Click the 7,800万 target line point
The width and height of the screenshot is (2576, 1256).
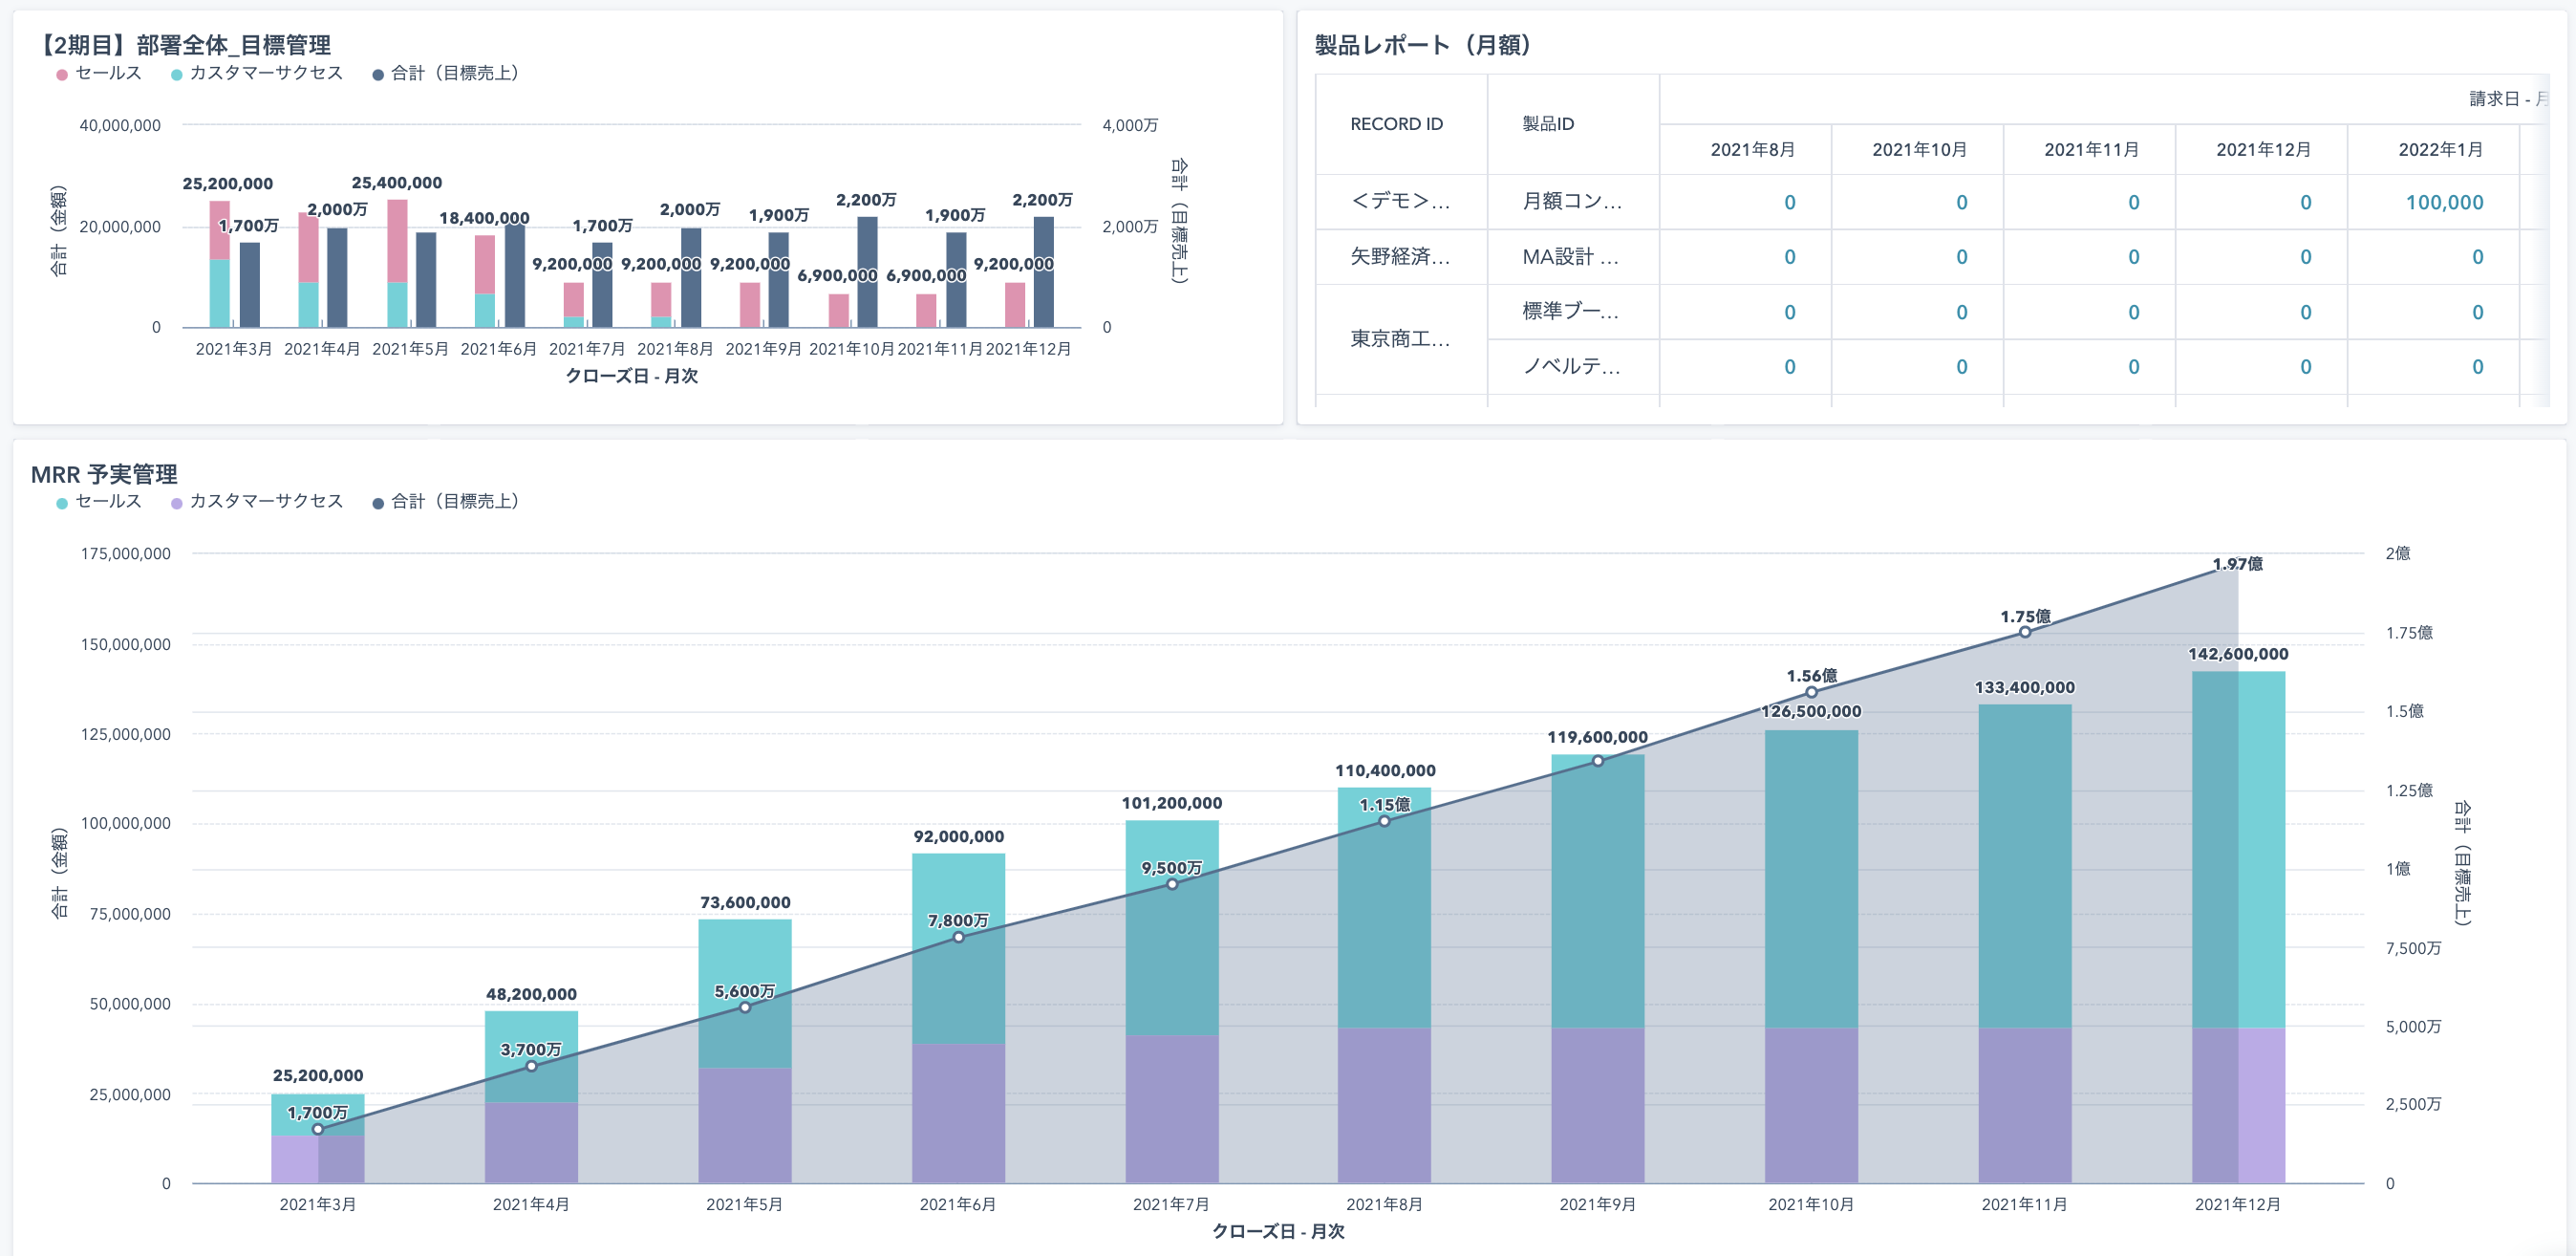point(958,937)
